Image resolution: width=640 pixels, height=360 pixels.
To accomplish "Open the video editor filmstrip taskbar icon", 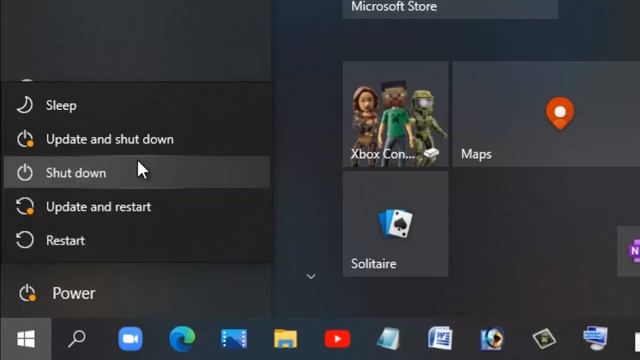I will click(234, 339).
